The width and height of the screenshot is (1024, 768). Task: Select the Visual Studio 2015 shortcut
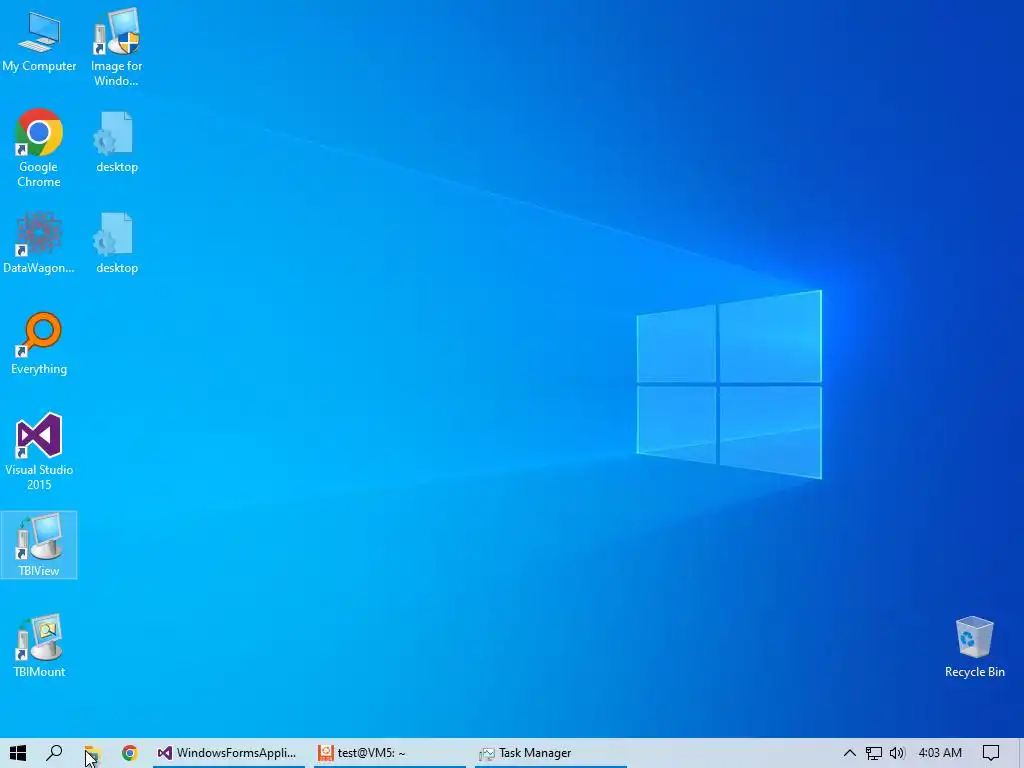(x=39, y=451)
